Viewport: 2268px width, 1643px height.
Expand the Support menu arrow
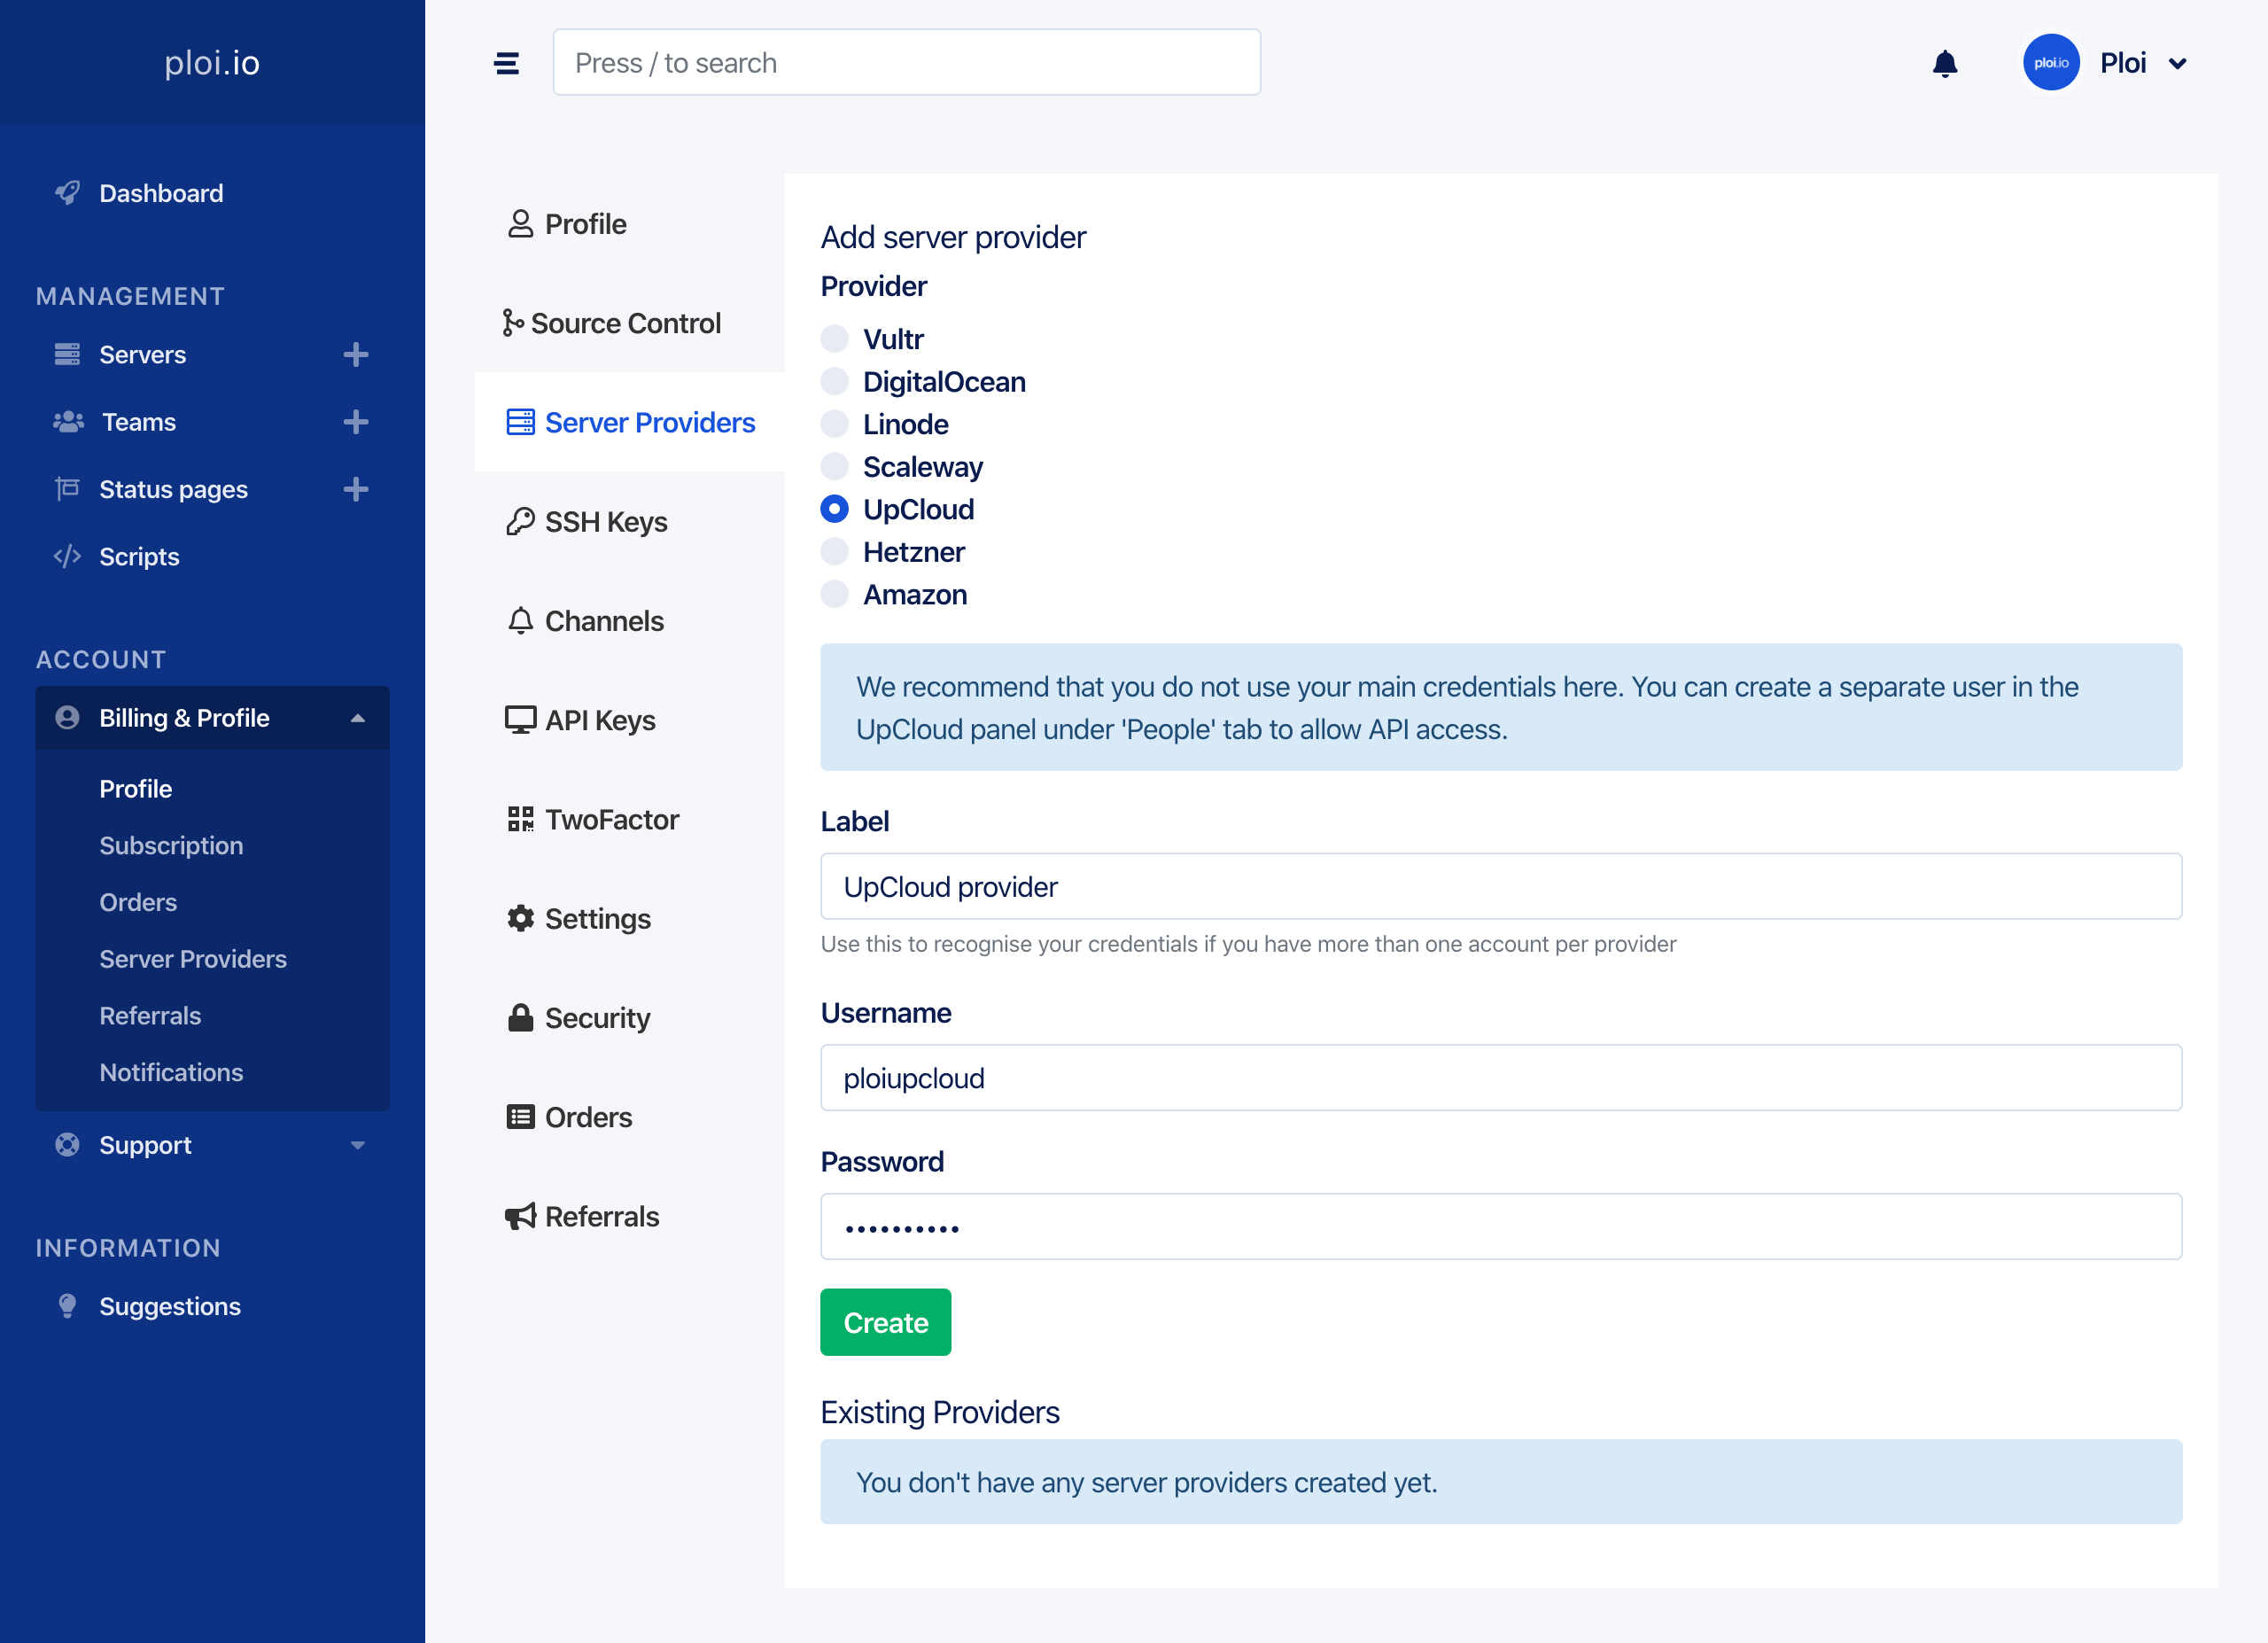click(357, 1146)
